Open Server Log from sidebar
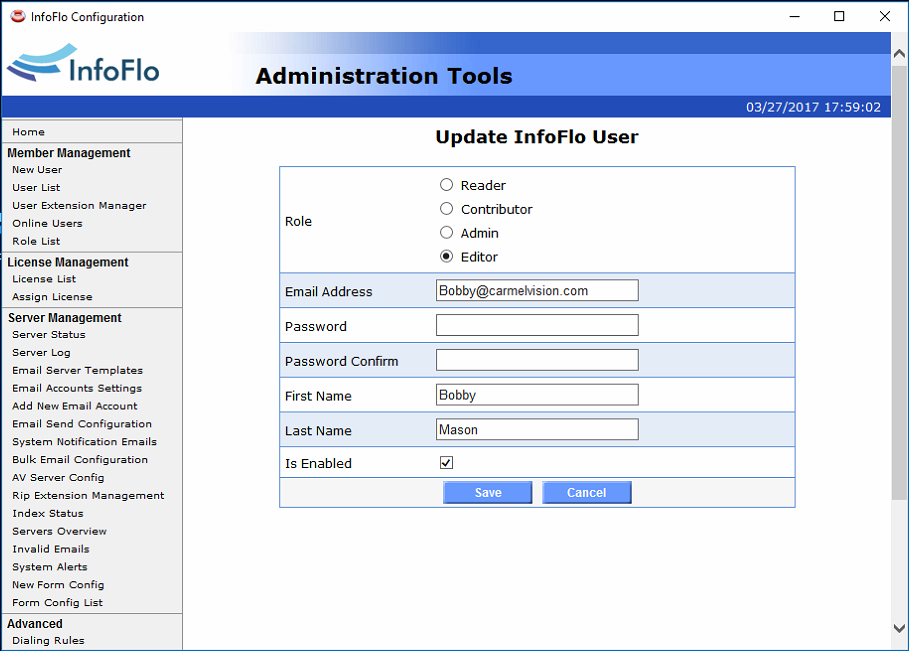909x651 pixels. click(41, 353)
